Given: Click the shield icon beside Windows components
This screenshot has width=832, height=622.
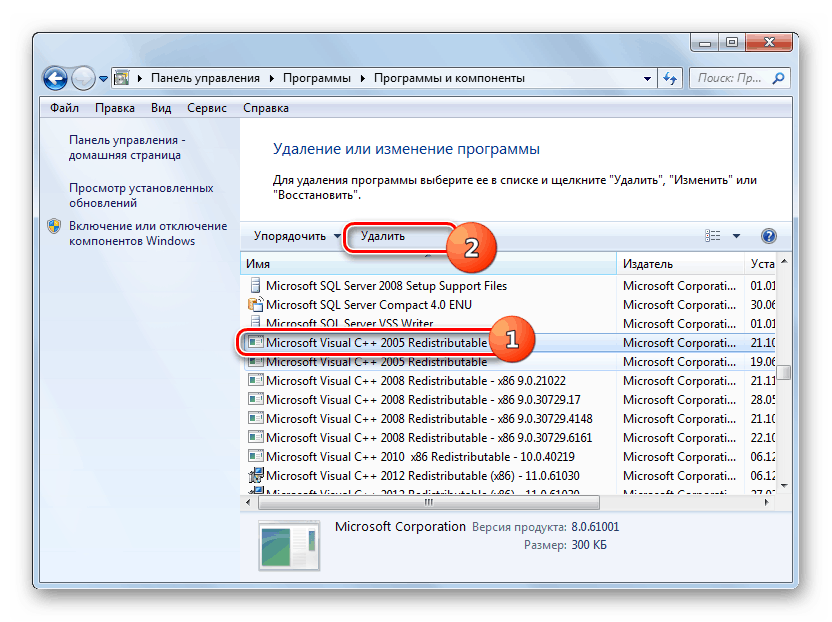Looking at the screenshot, I should pyautogui.click(x=54, y=227).
